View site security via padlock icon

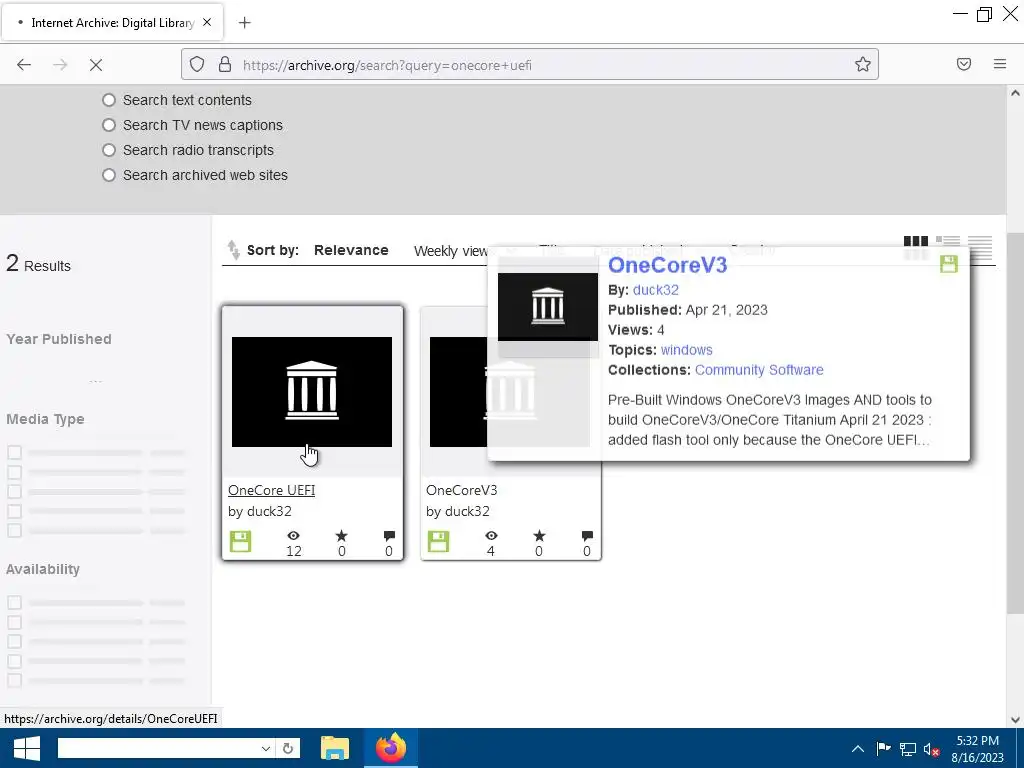point(225,64)
